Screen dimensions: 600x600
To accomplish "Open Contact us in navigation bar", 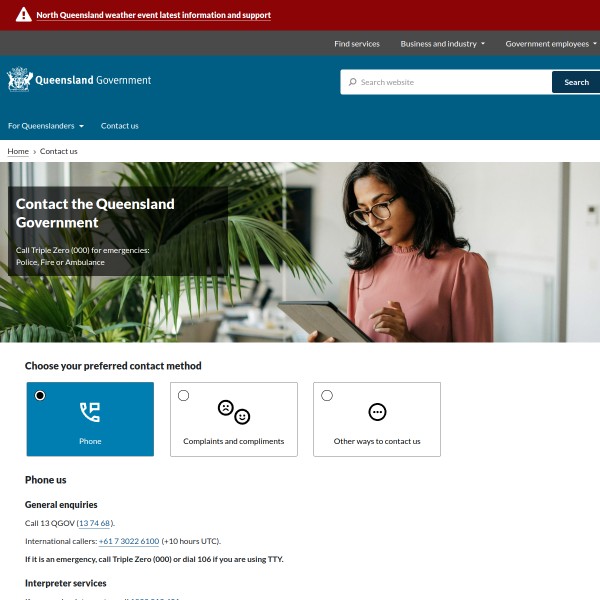I will click(120, 126).
